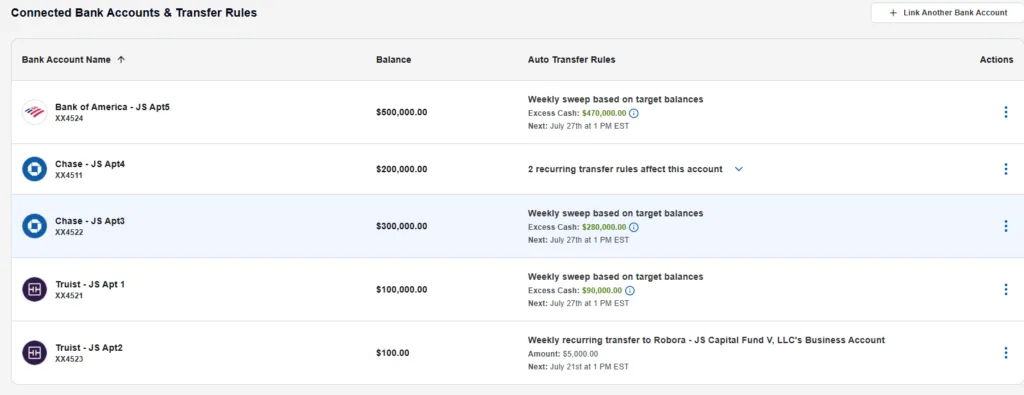Click the $90,000.00 excess cash amount
The image size is (1024, 395).
(602, 291)
